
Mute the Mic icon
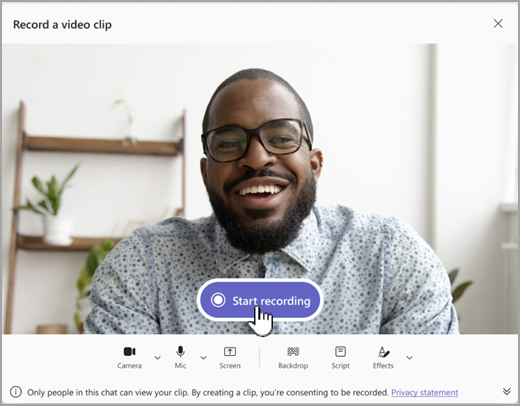[180, 351]
